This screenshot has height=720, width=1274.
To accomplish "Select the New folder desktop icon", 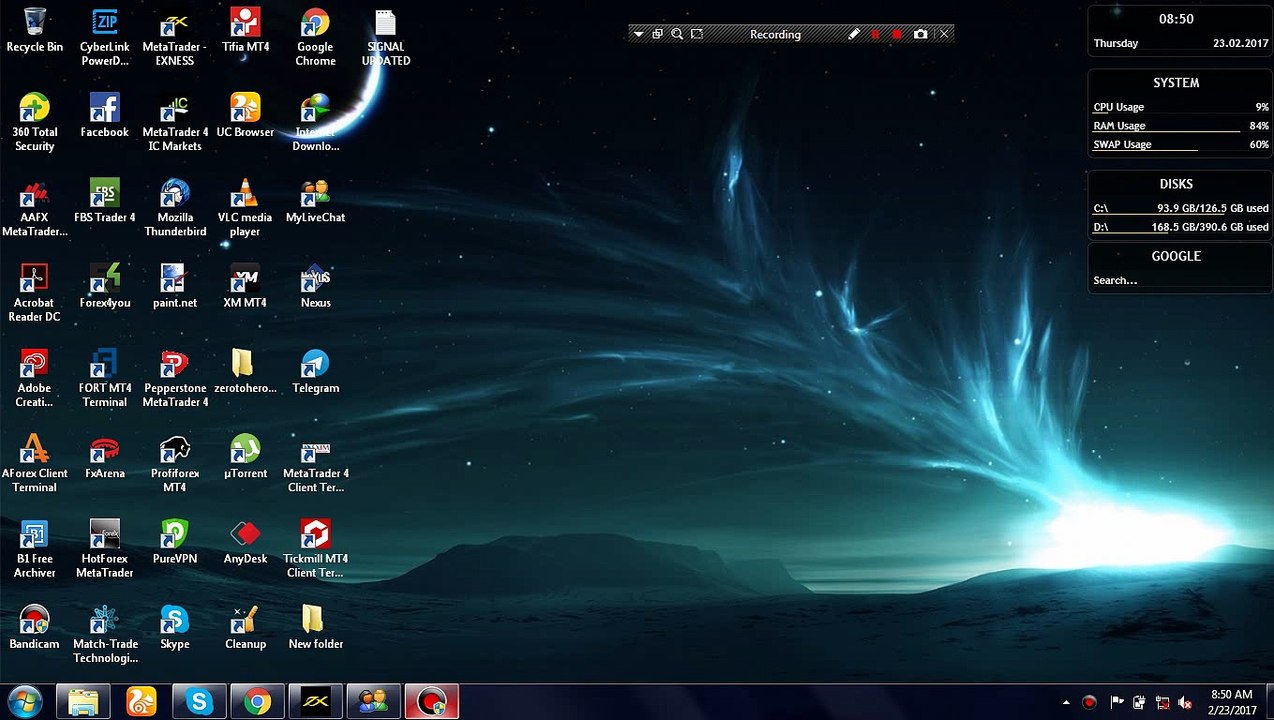I will [x=315, y=628].
